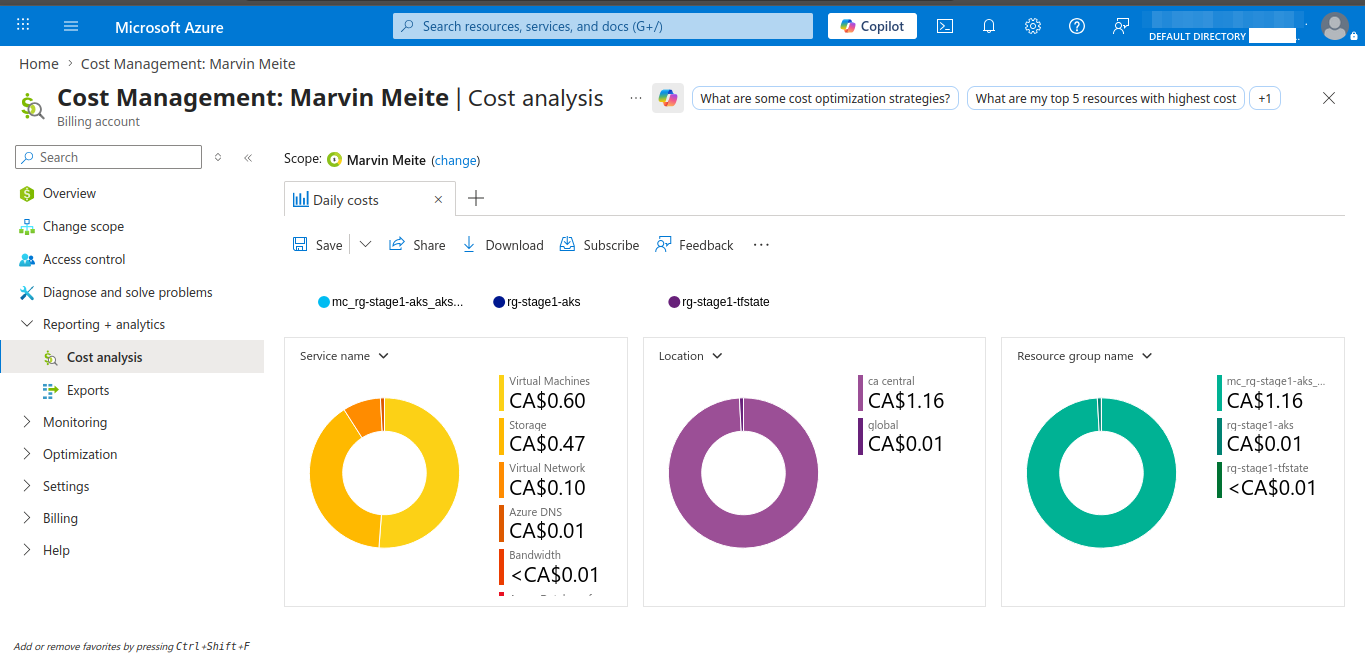Viewport: 1365px width, 657px height.
Task: Click the Save toolbar button
Action: tap(317, 245)
